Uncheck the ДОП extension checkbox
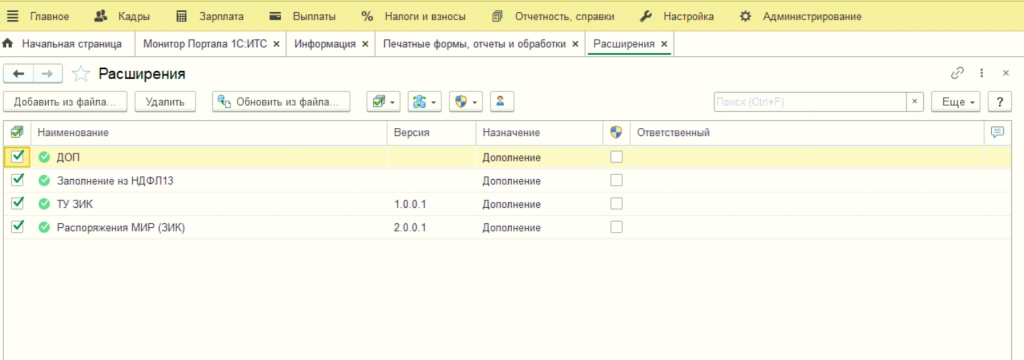Screen dimensions: 1024x360 pos(18,157)
